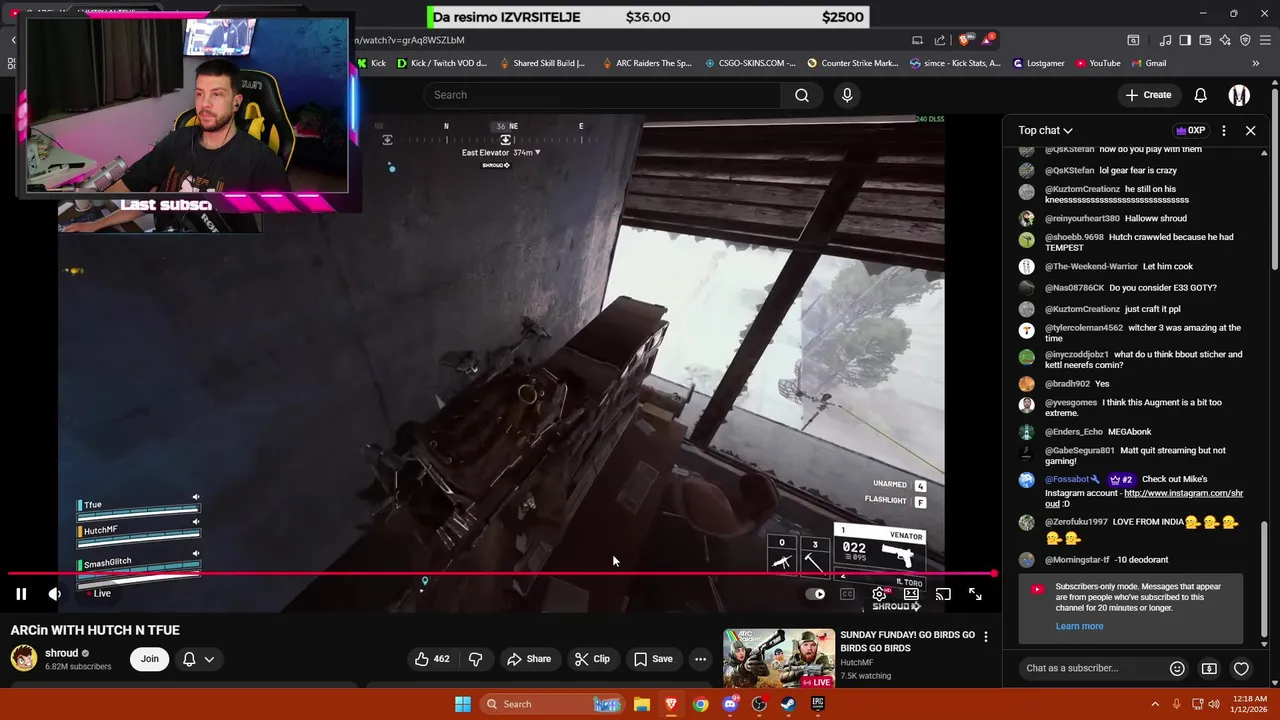The height and width of the screenshot is (720, 1280).
Task: Open Brave VPN shield icon
Action: 1245,40
